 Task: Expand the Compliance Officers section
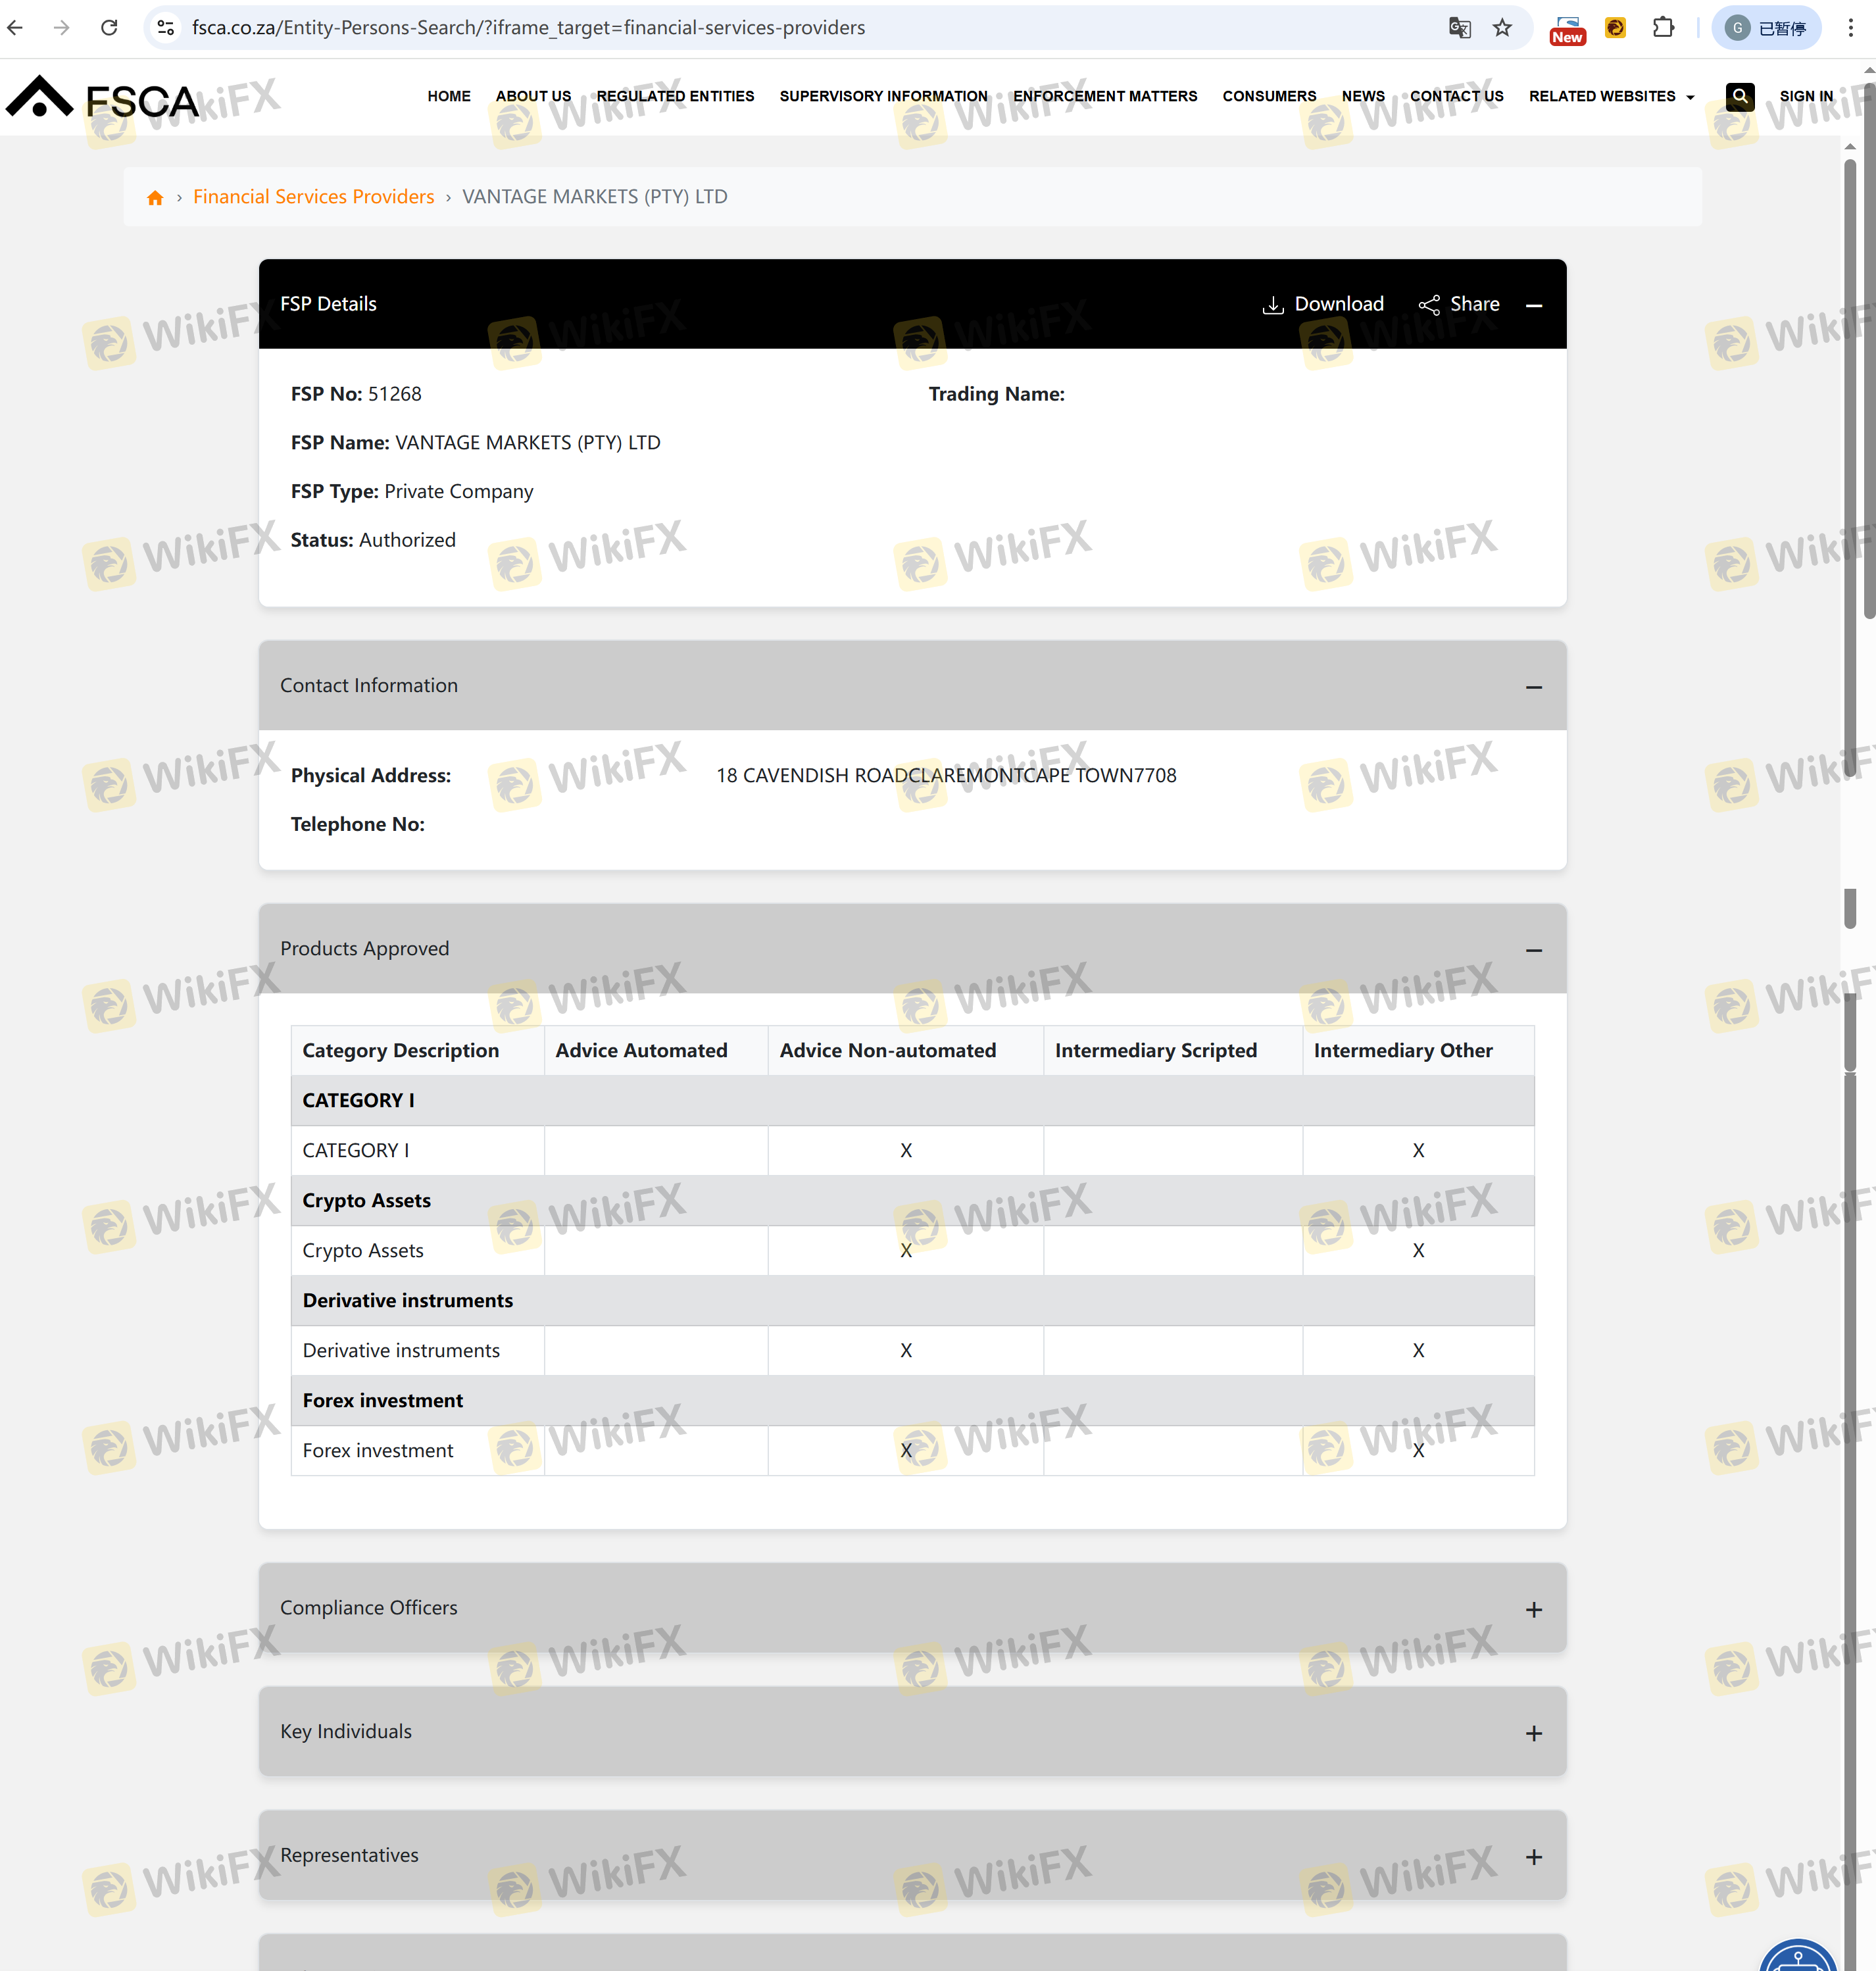(x=1533, y=1609)
